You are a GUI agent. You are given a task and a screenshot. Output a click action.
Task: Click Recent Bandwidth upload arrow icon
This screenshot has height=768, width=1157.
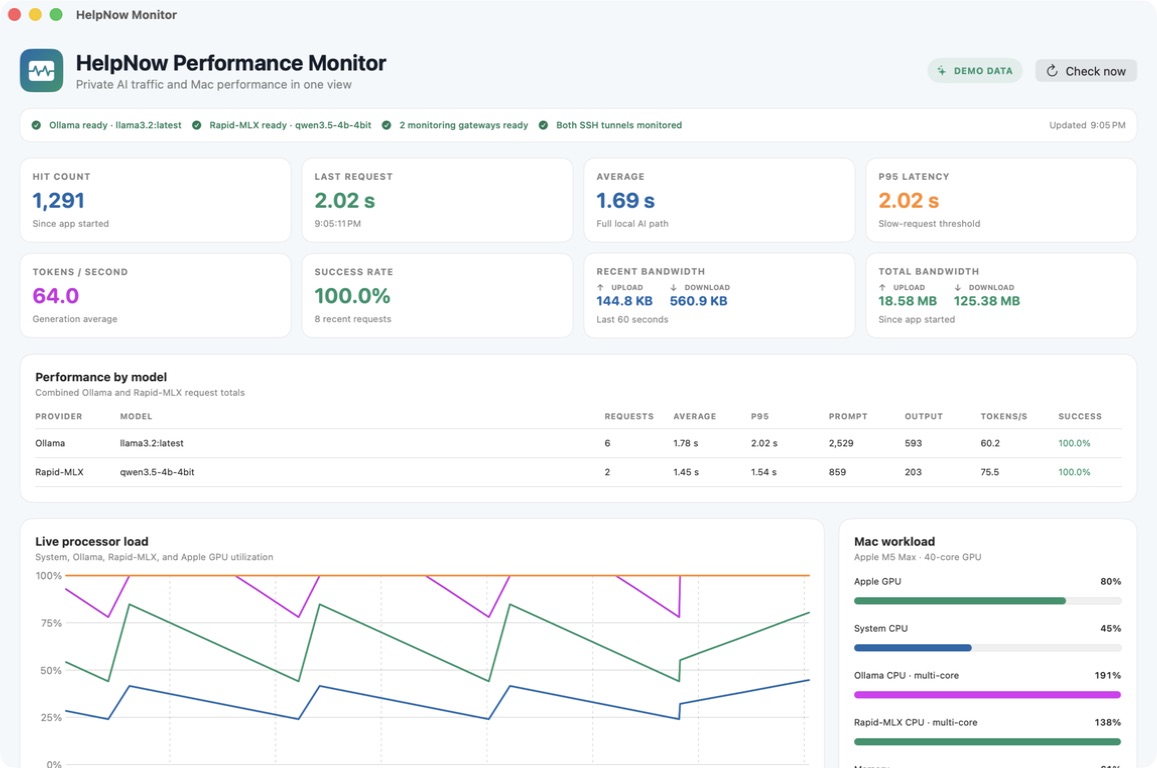click(600, 288)
